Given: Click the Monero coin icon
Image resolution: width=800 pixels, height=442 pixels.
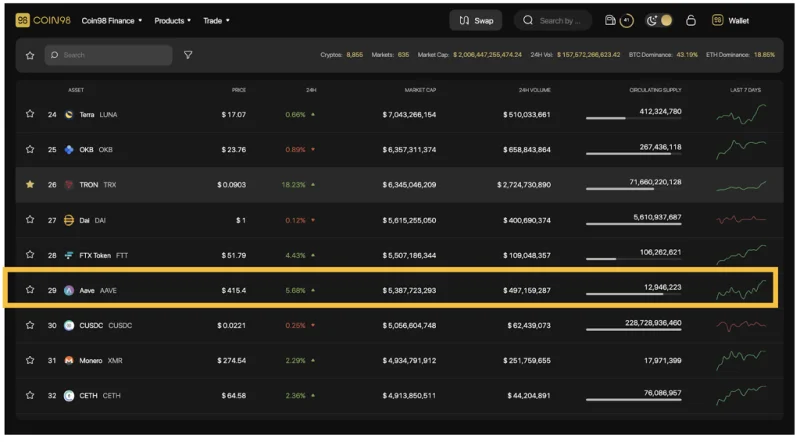Looking at the screenshot, I should [69, 361].
